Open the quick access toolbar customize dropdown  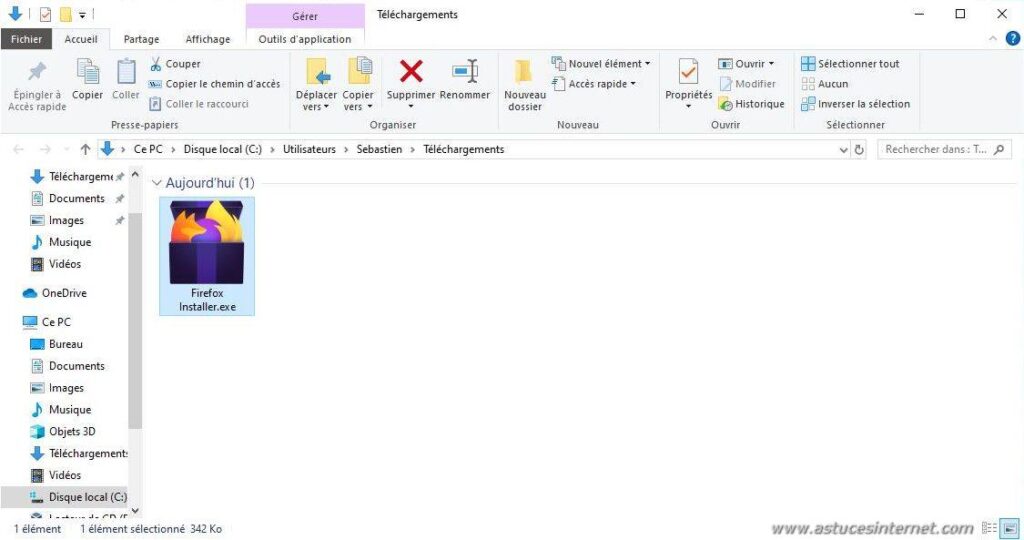point(82,14)
